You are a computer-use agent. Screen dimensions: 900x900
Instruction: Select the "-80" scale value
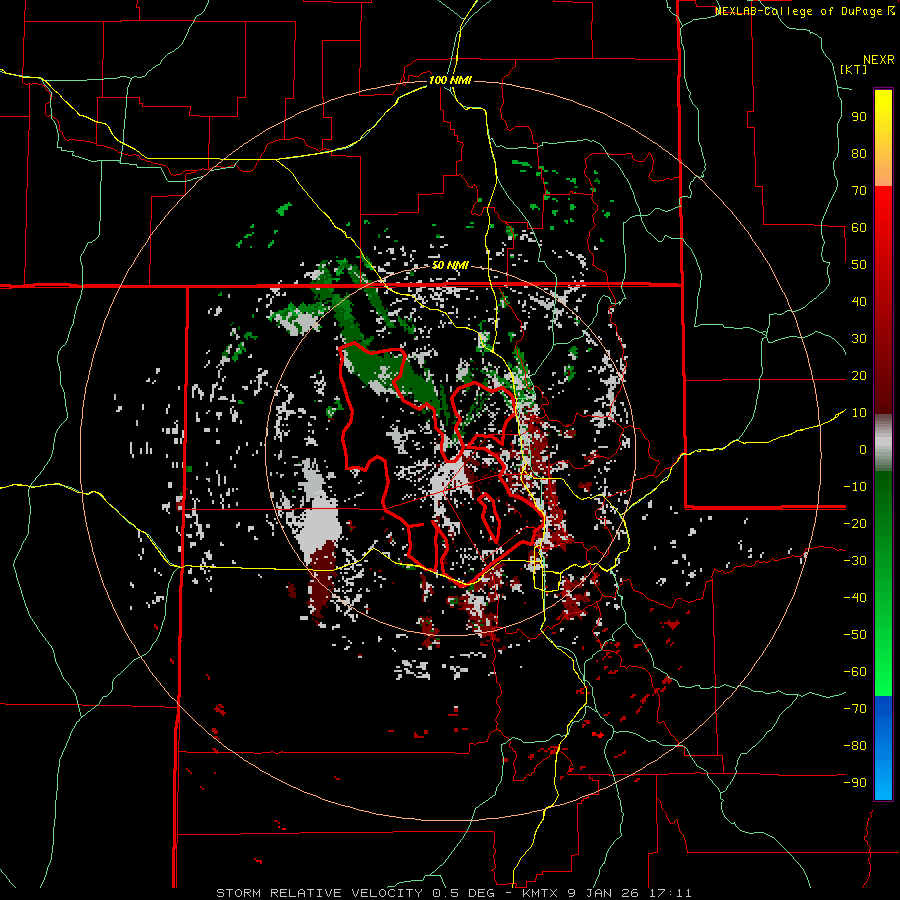point(855,746)
